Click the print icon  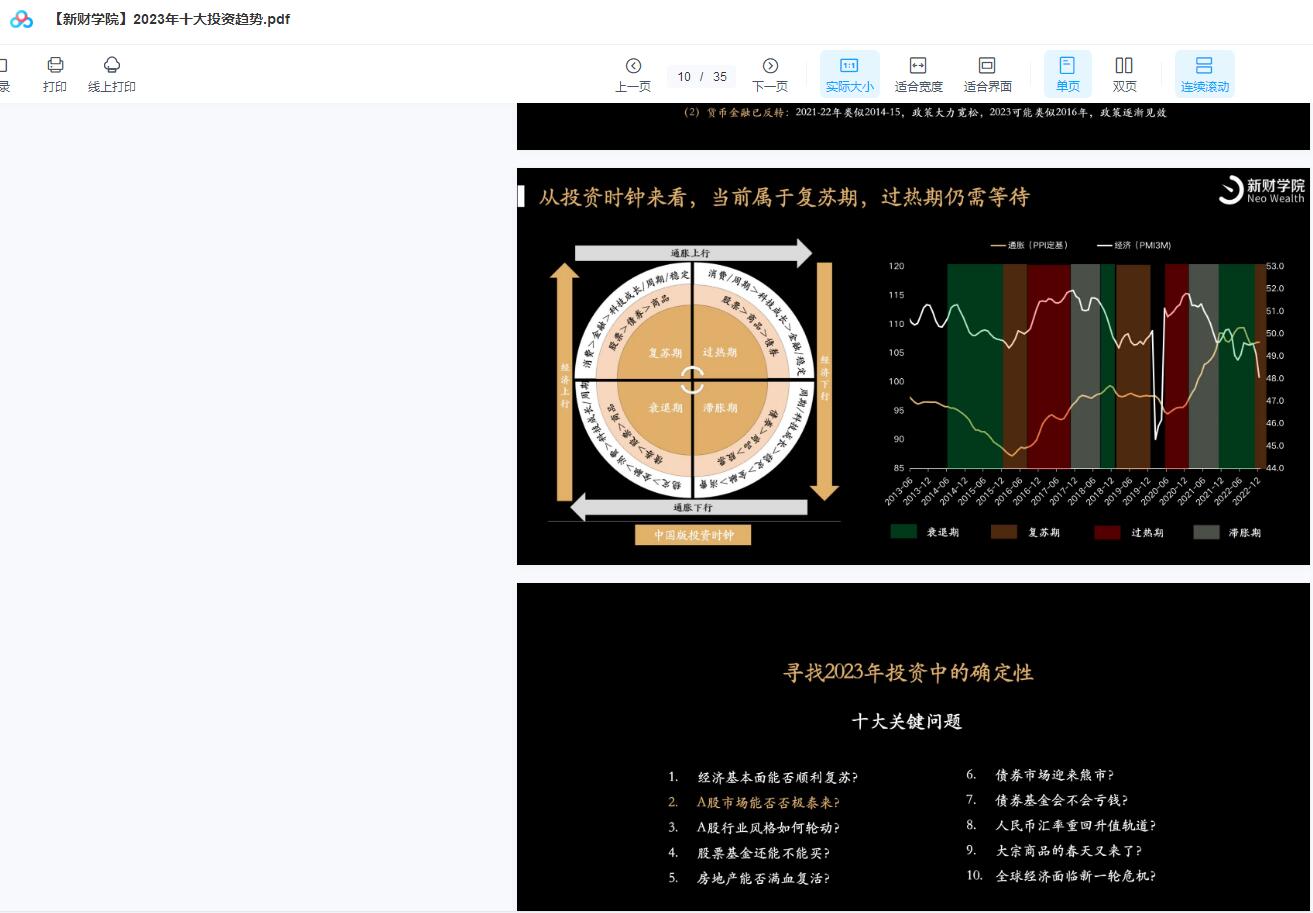coord(55,66)
